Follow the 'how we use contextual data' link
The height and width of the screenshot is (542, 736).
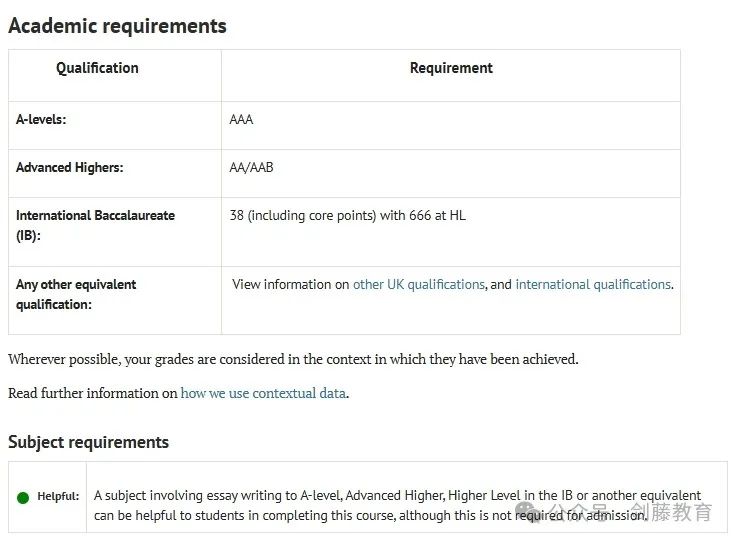pos(263,393)
